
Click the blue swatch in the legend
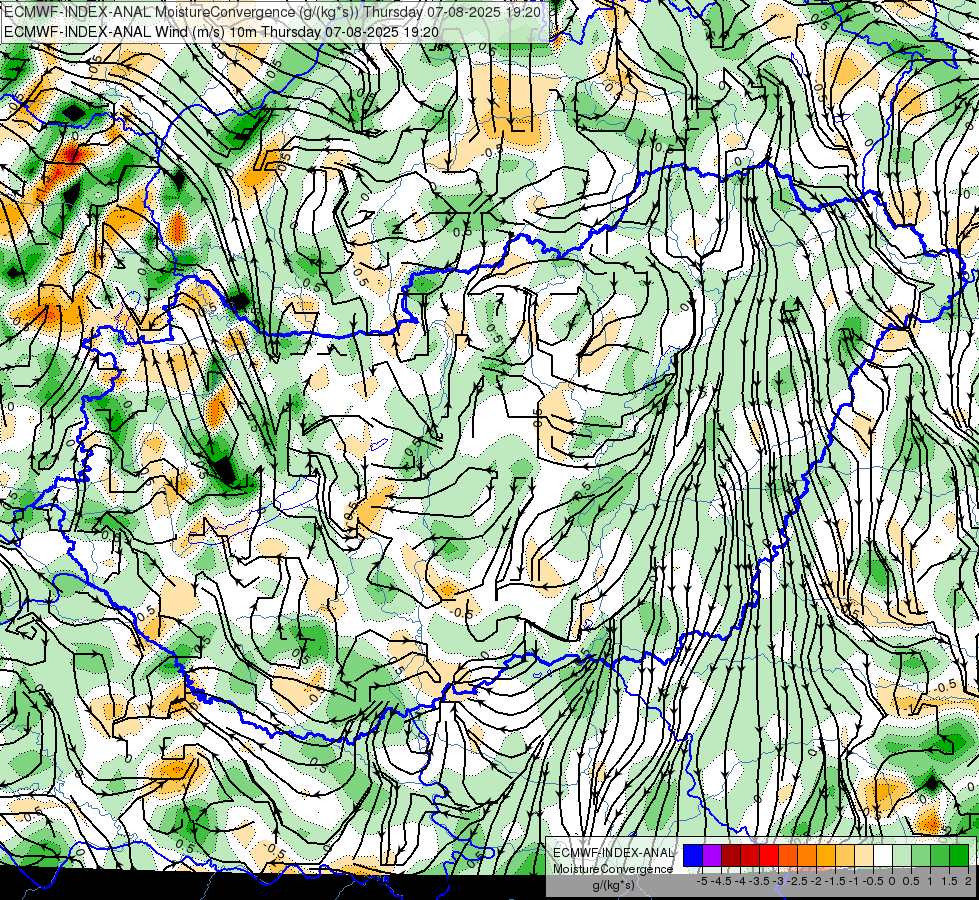(x=693, y=856)
